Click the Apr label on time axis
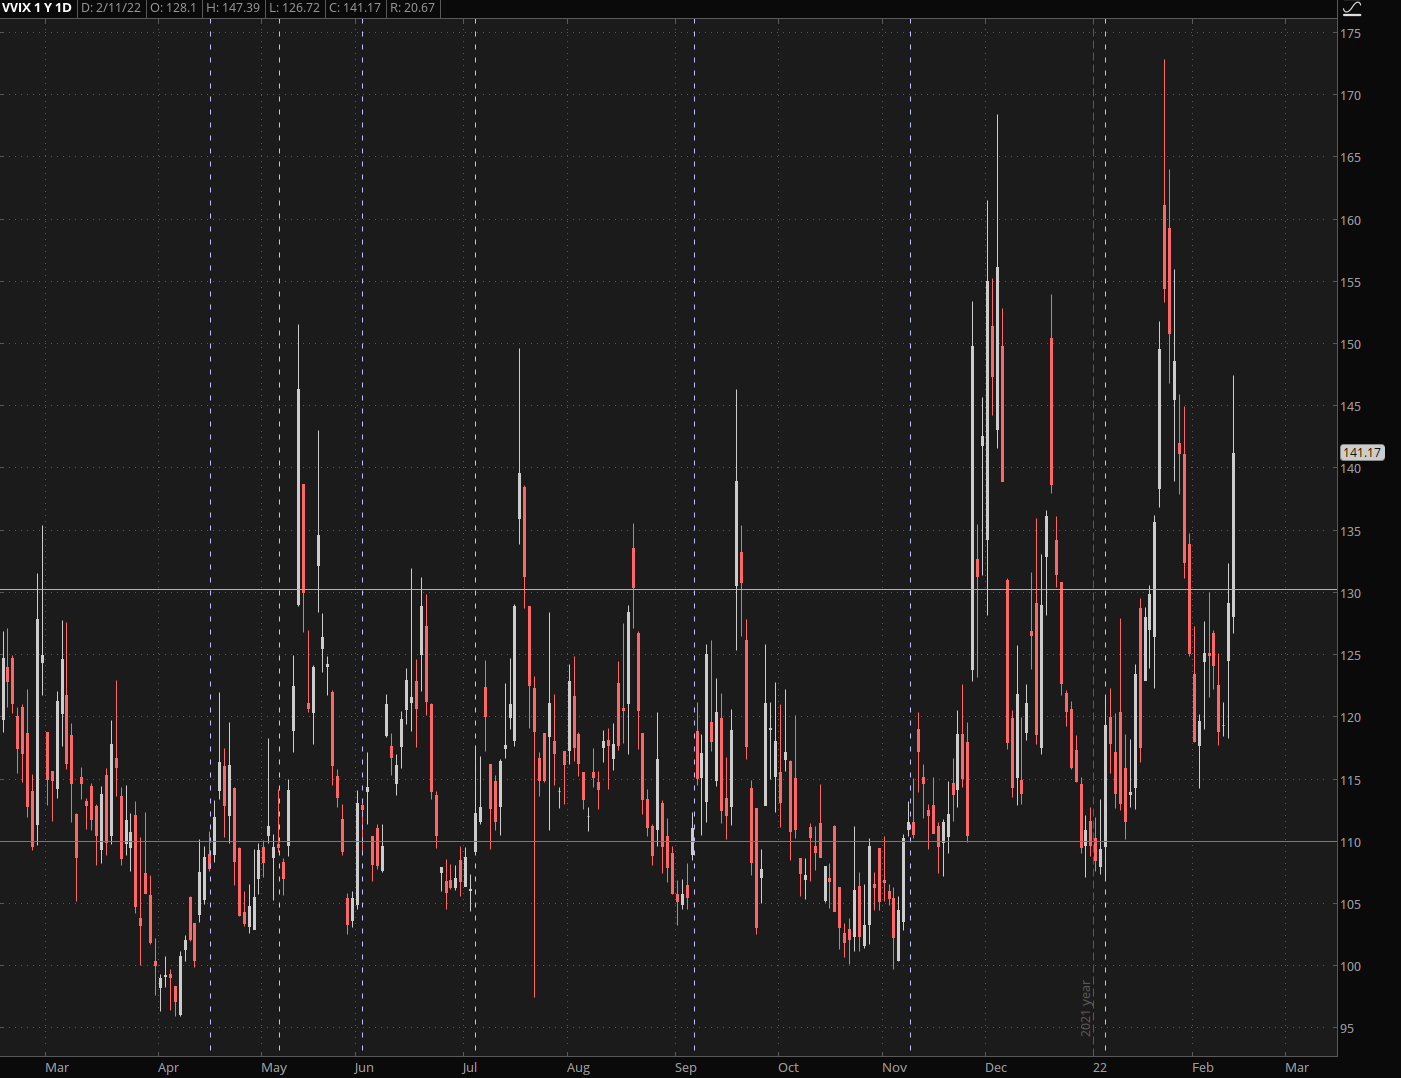Screen dimensions: 1401x1078 coord(168,1068)
